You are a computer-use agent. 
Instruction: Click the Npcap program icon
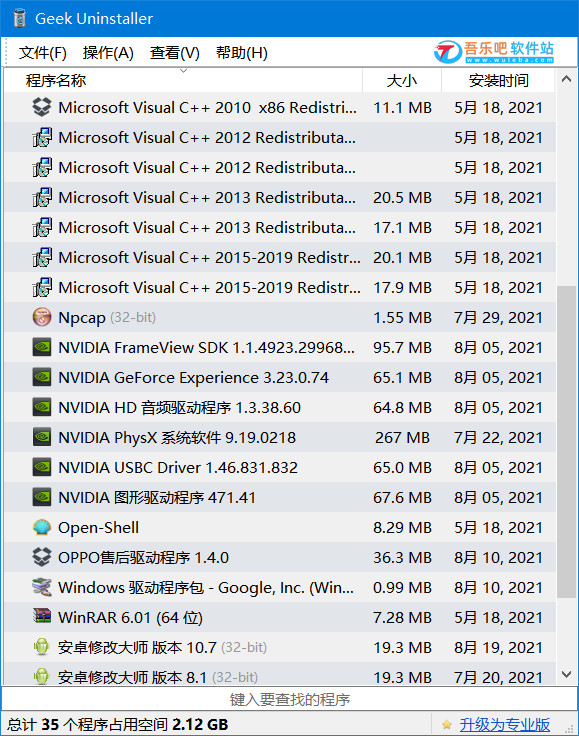[x=42, y=317]
